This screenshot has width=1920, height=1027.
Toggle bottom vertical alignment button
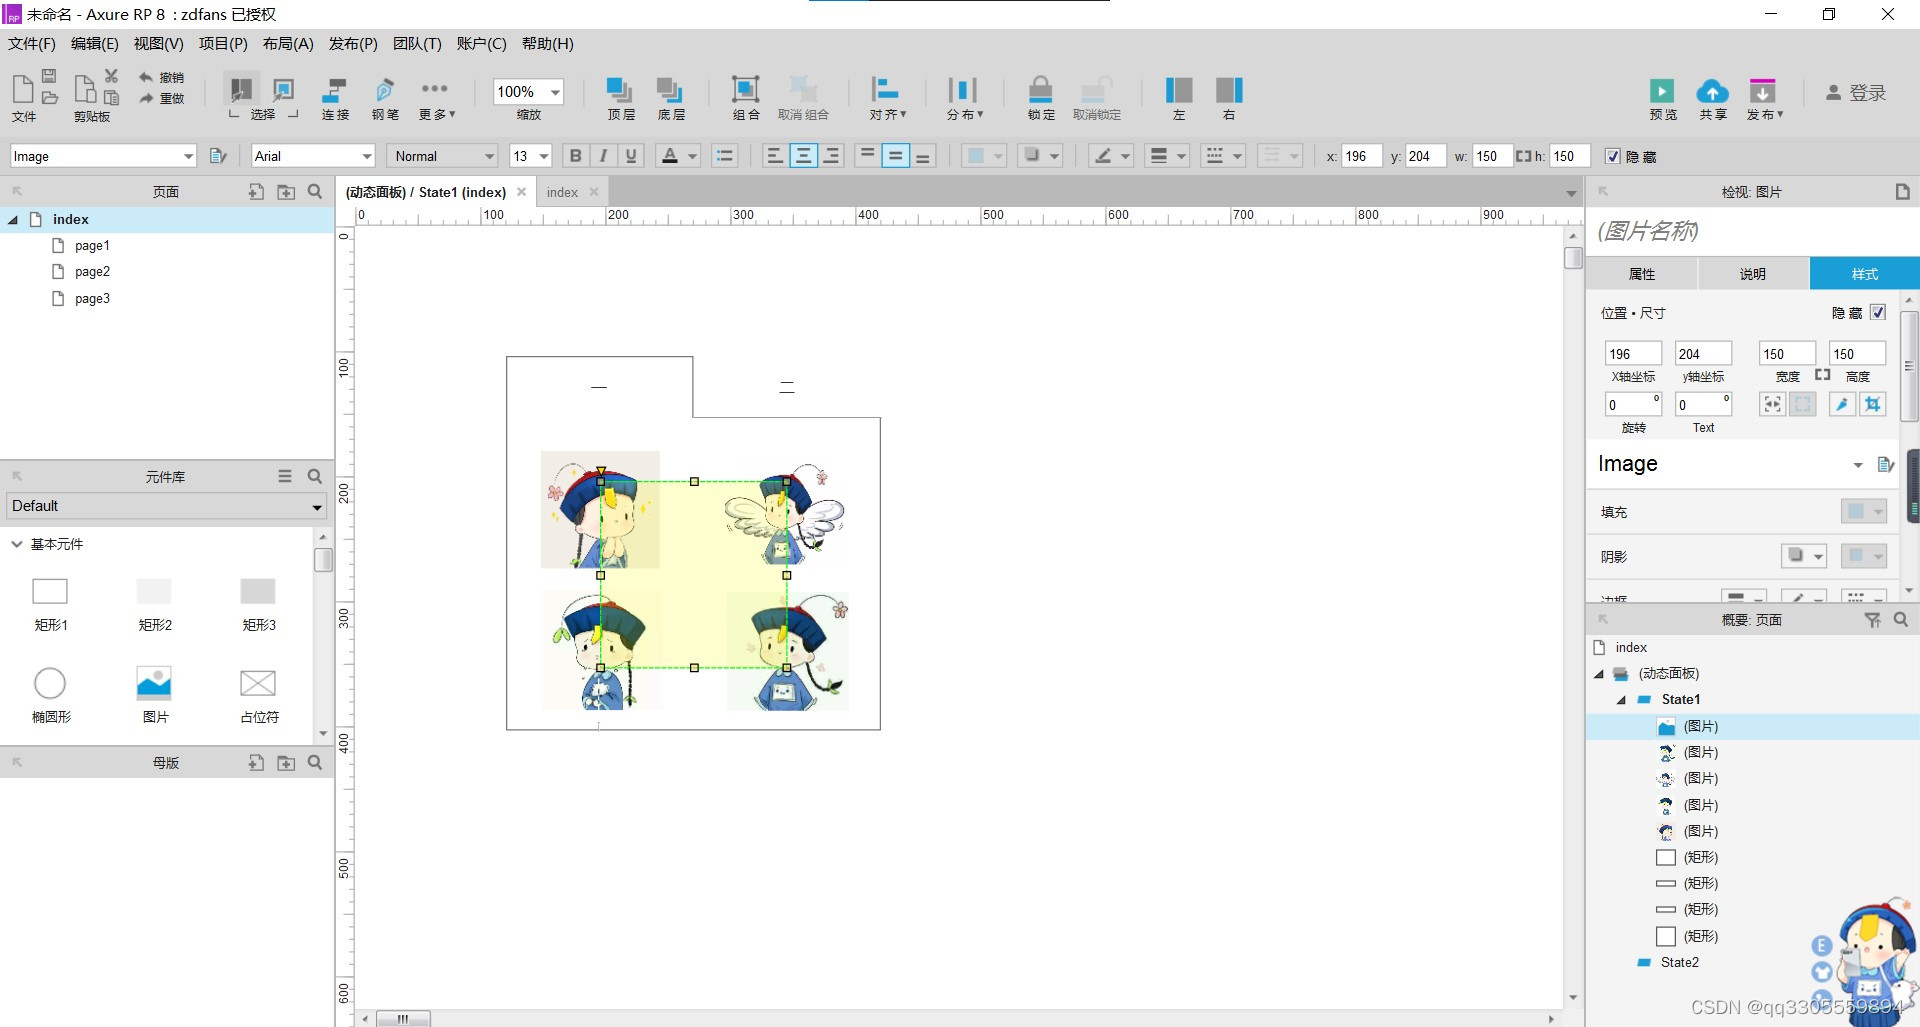tap(924, 156)
